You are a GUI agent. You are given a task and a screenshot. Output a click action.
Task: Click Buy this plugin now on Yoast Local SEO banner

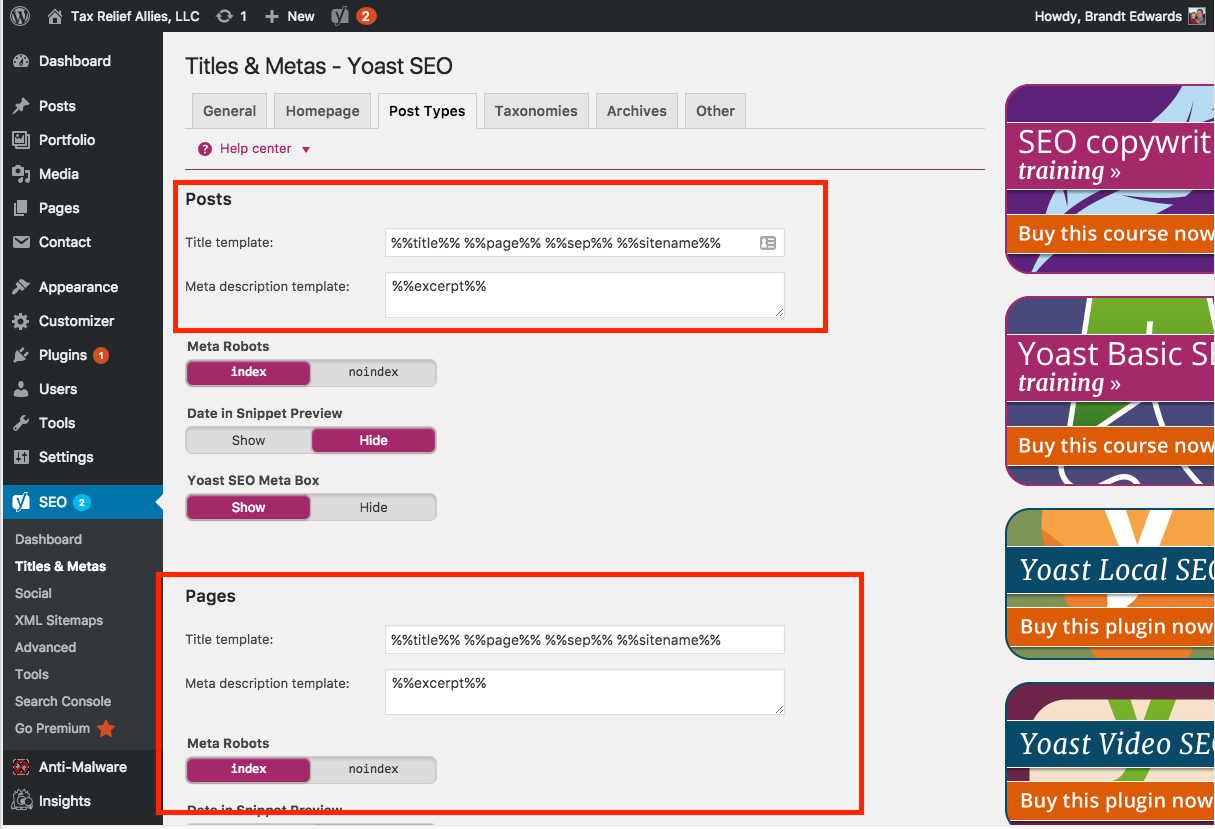[x=1110, y=626]
